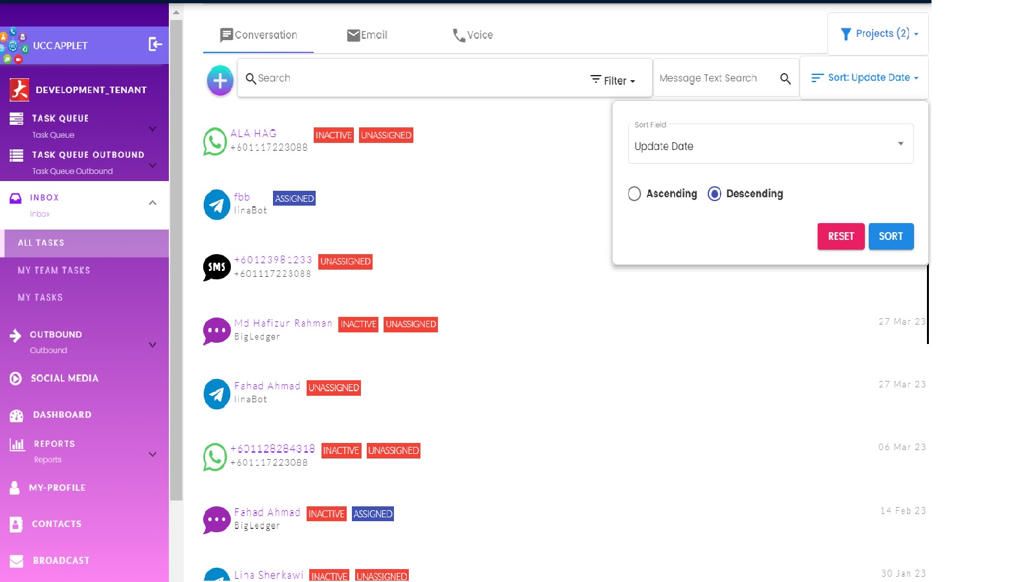Click the magnifier icon in Message Text Search
The image size is (1024, 582).
tap(785, 79)
